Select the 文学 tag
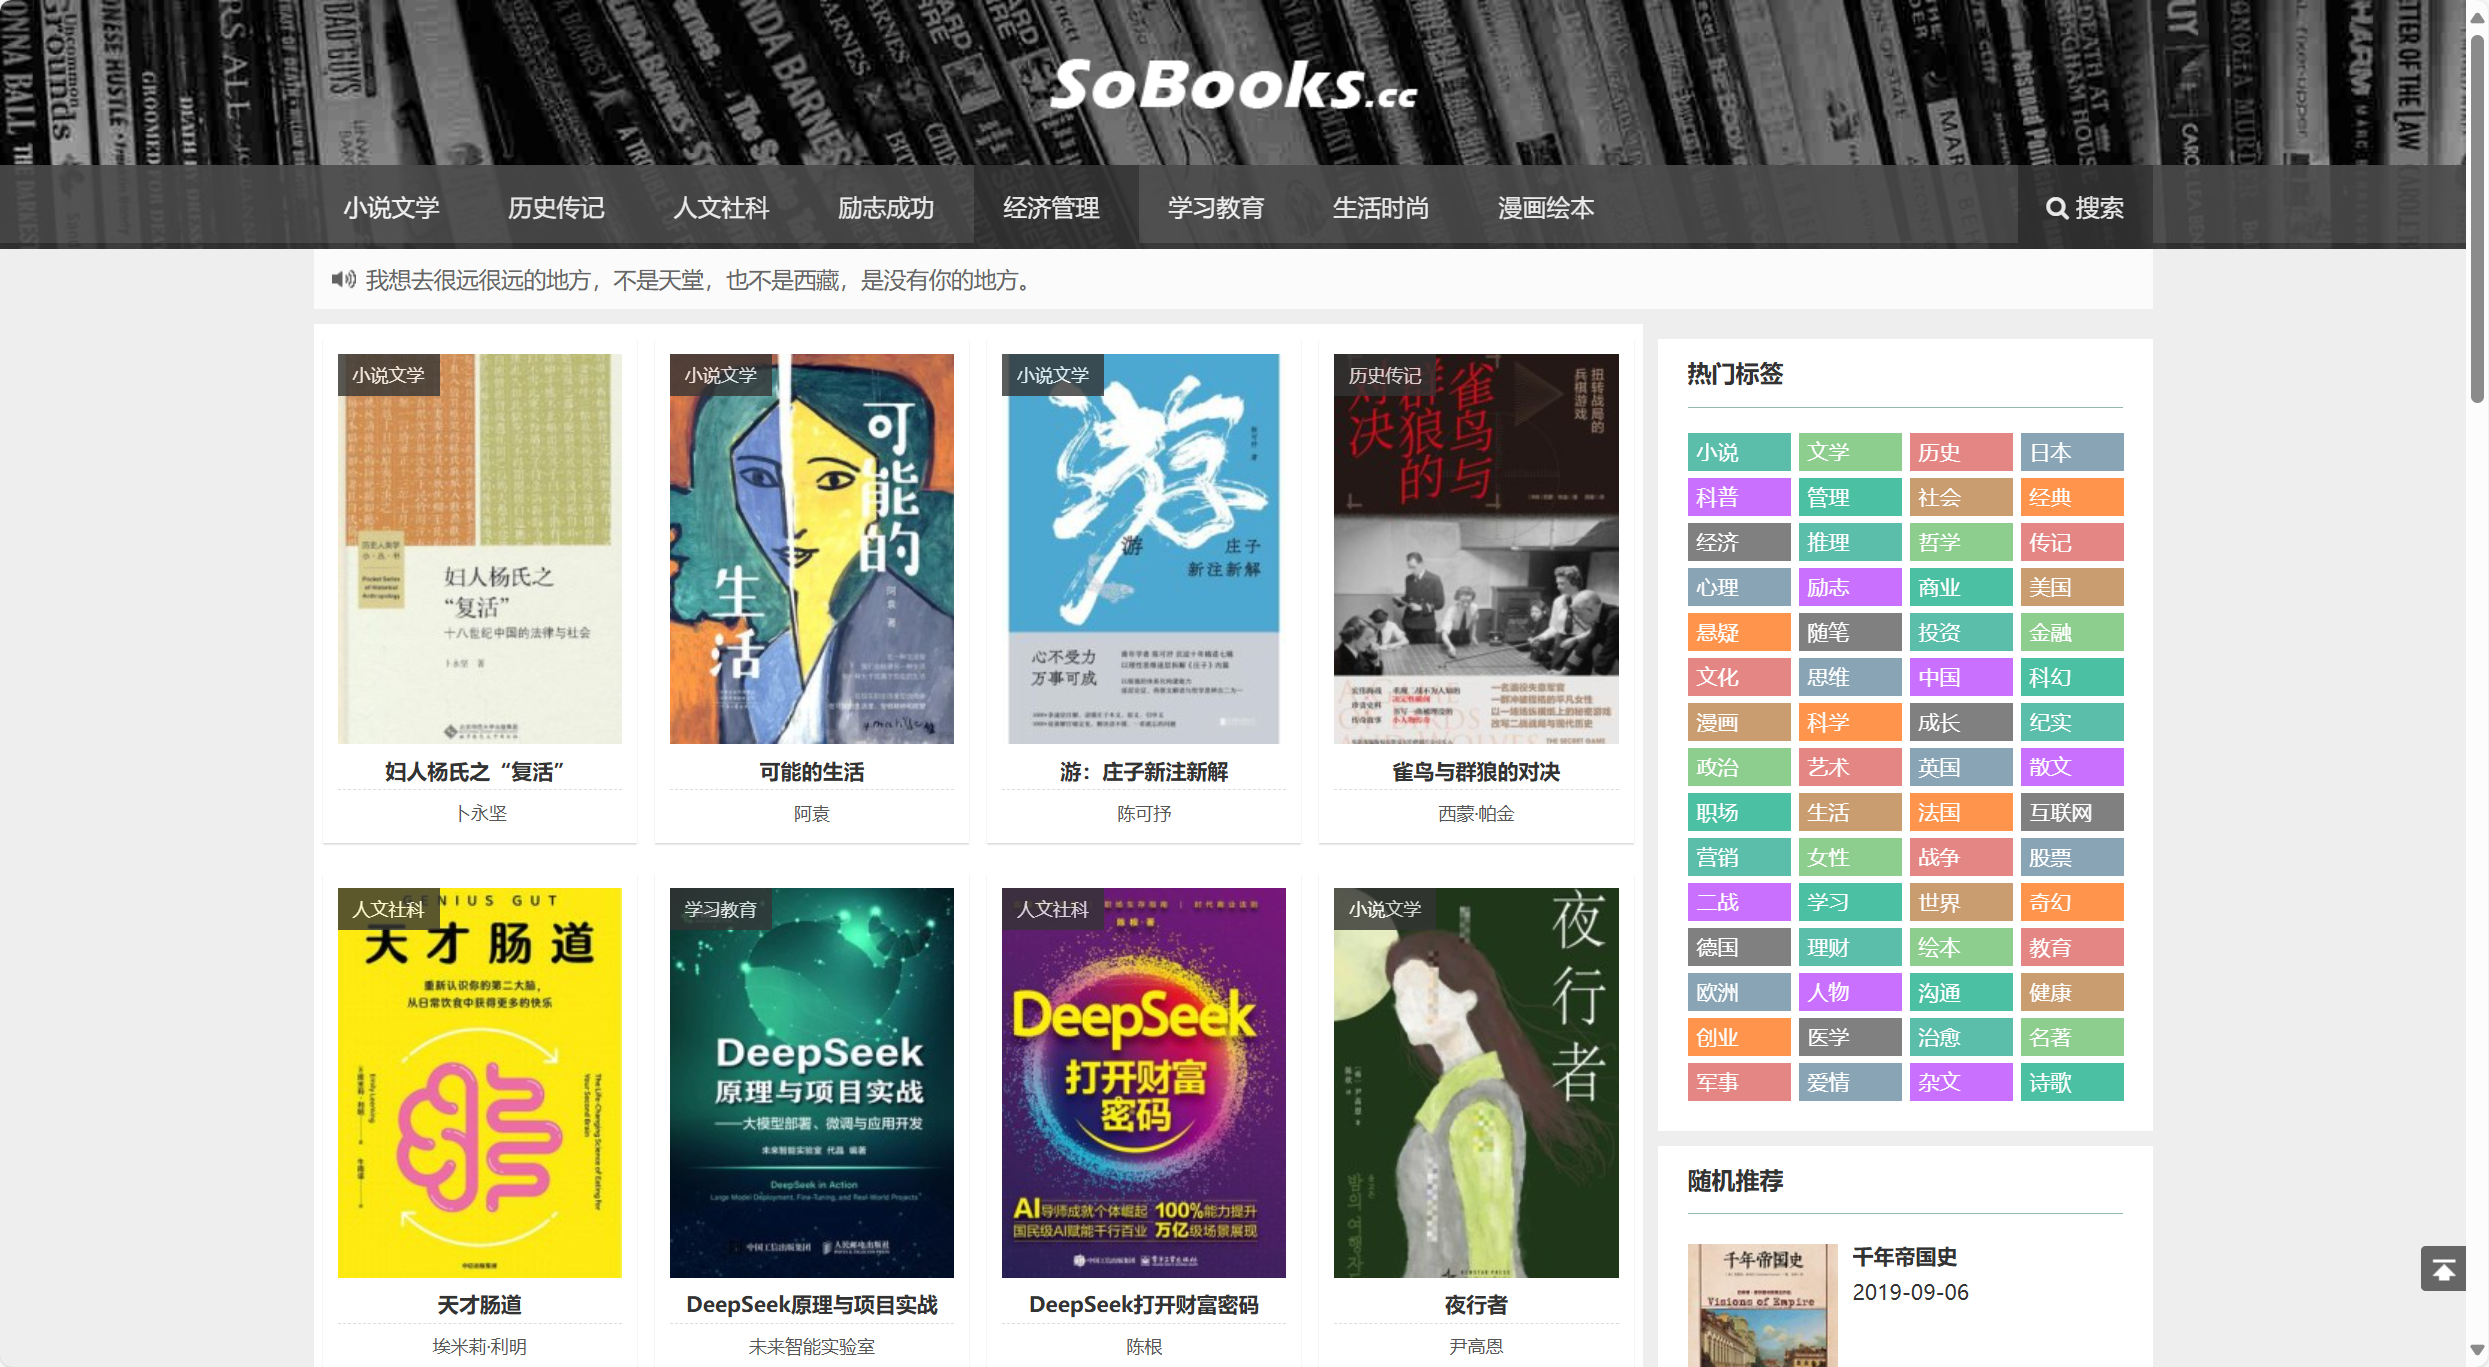 tap(1850, 452)
